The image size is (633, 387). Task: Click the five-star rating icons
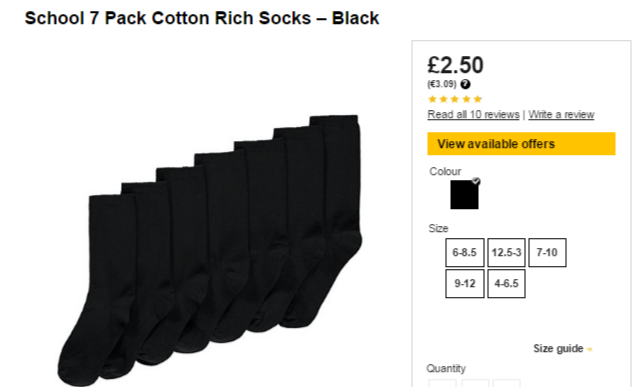click(x=455, y=99)
